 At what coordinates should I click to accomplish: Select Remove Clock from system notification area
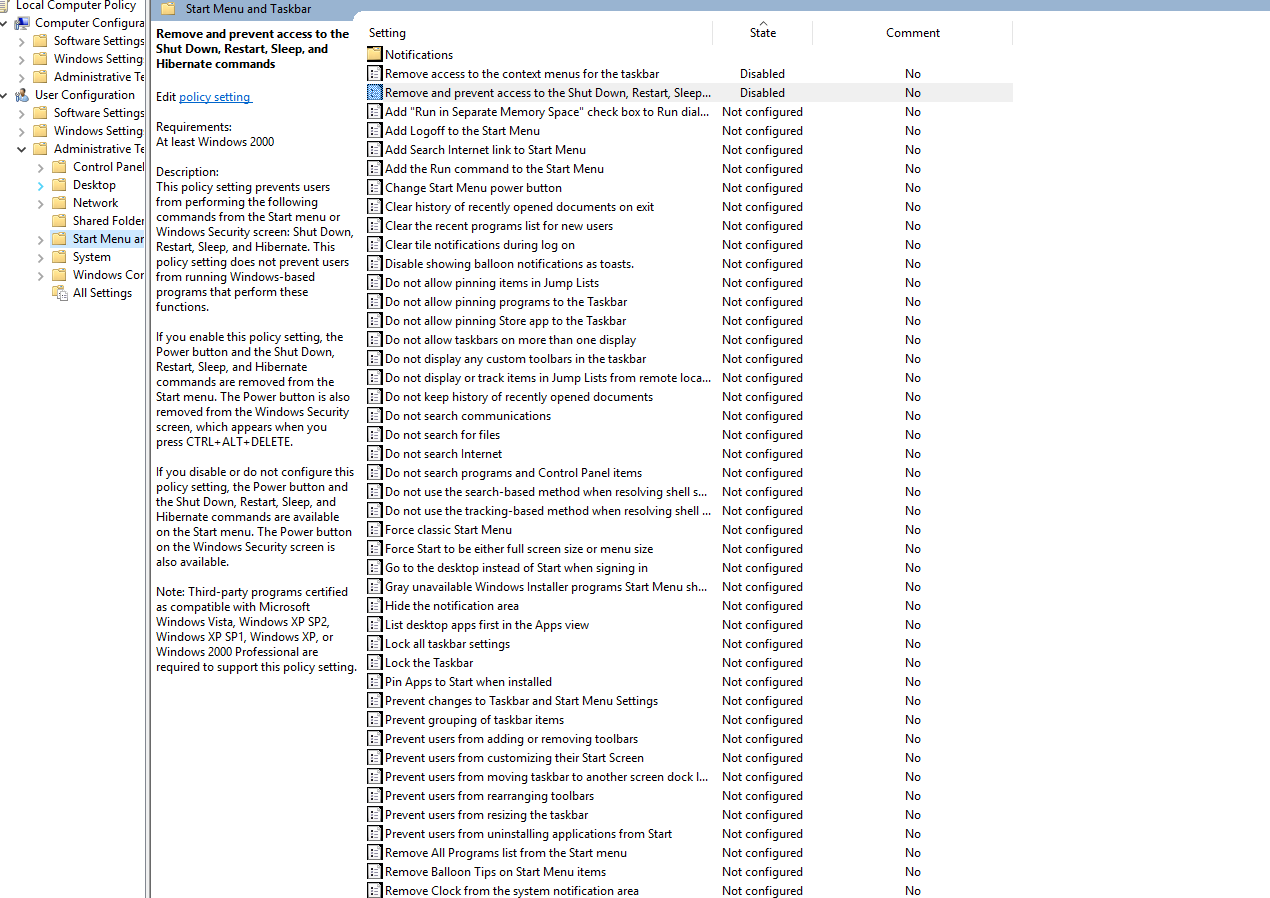pyautogui.click(x=511, y=891)
